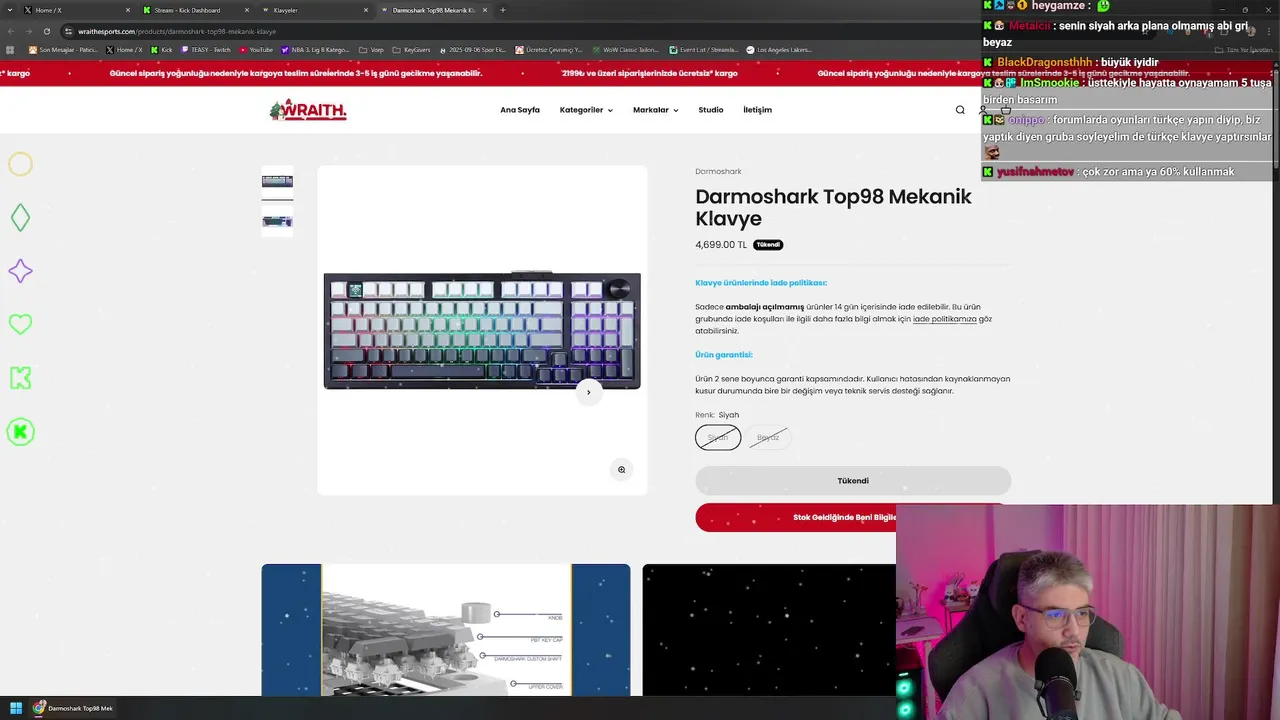Viewport: 1280px width, 720px height.
Task: Click Stok Geldiğinde Beni Bilgilendir button
Action: pyautogui.click(x=853, y=517)
